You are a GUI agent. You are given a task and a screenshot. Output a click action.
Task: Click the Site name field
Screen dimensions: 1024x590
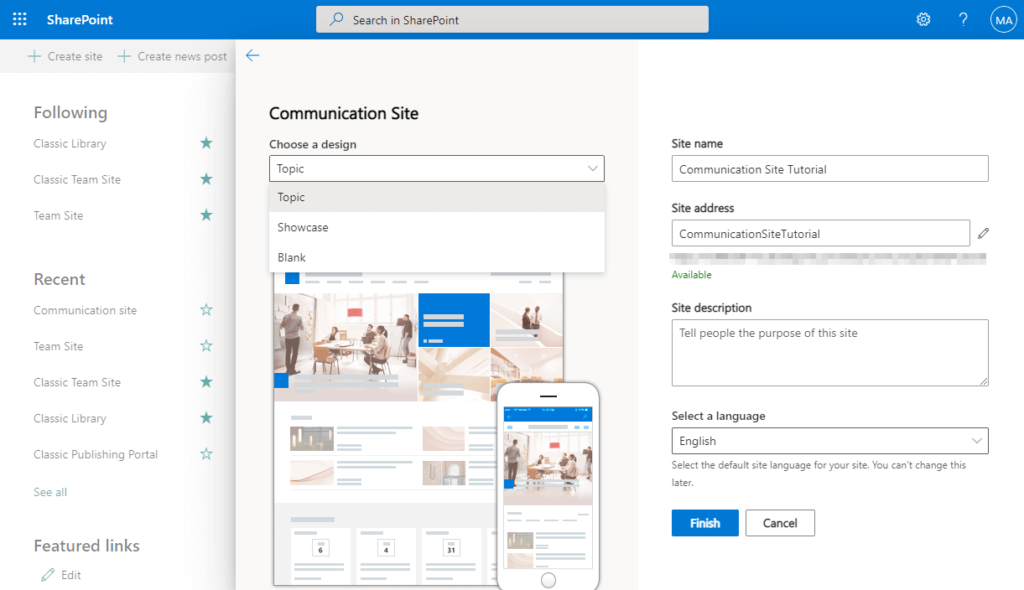tap(829, 169)
